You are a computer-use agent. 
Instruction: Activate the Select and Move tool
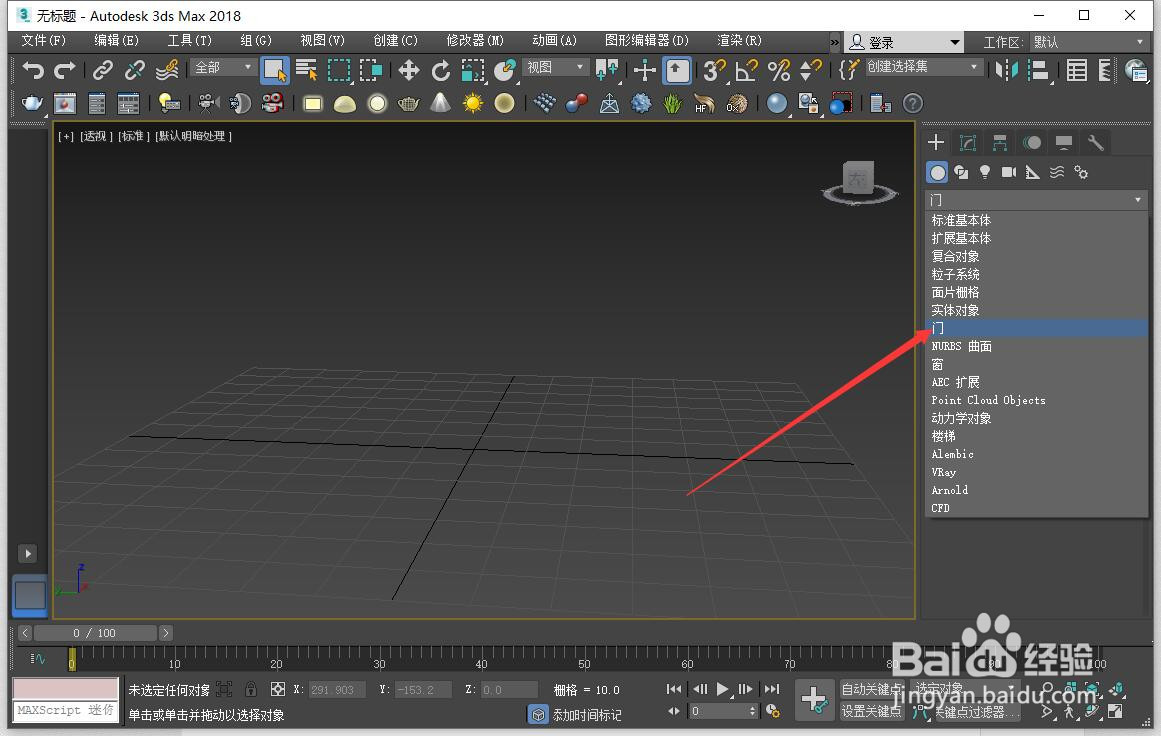(409, 70)
